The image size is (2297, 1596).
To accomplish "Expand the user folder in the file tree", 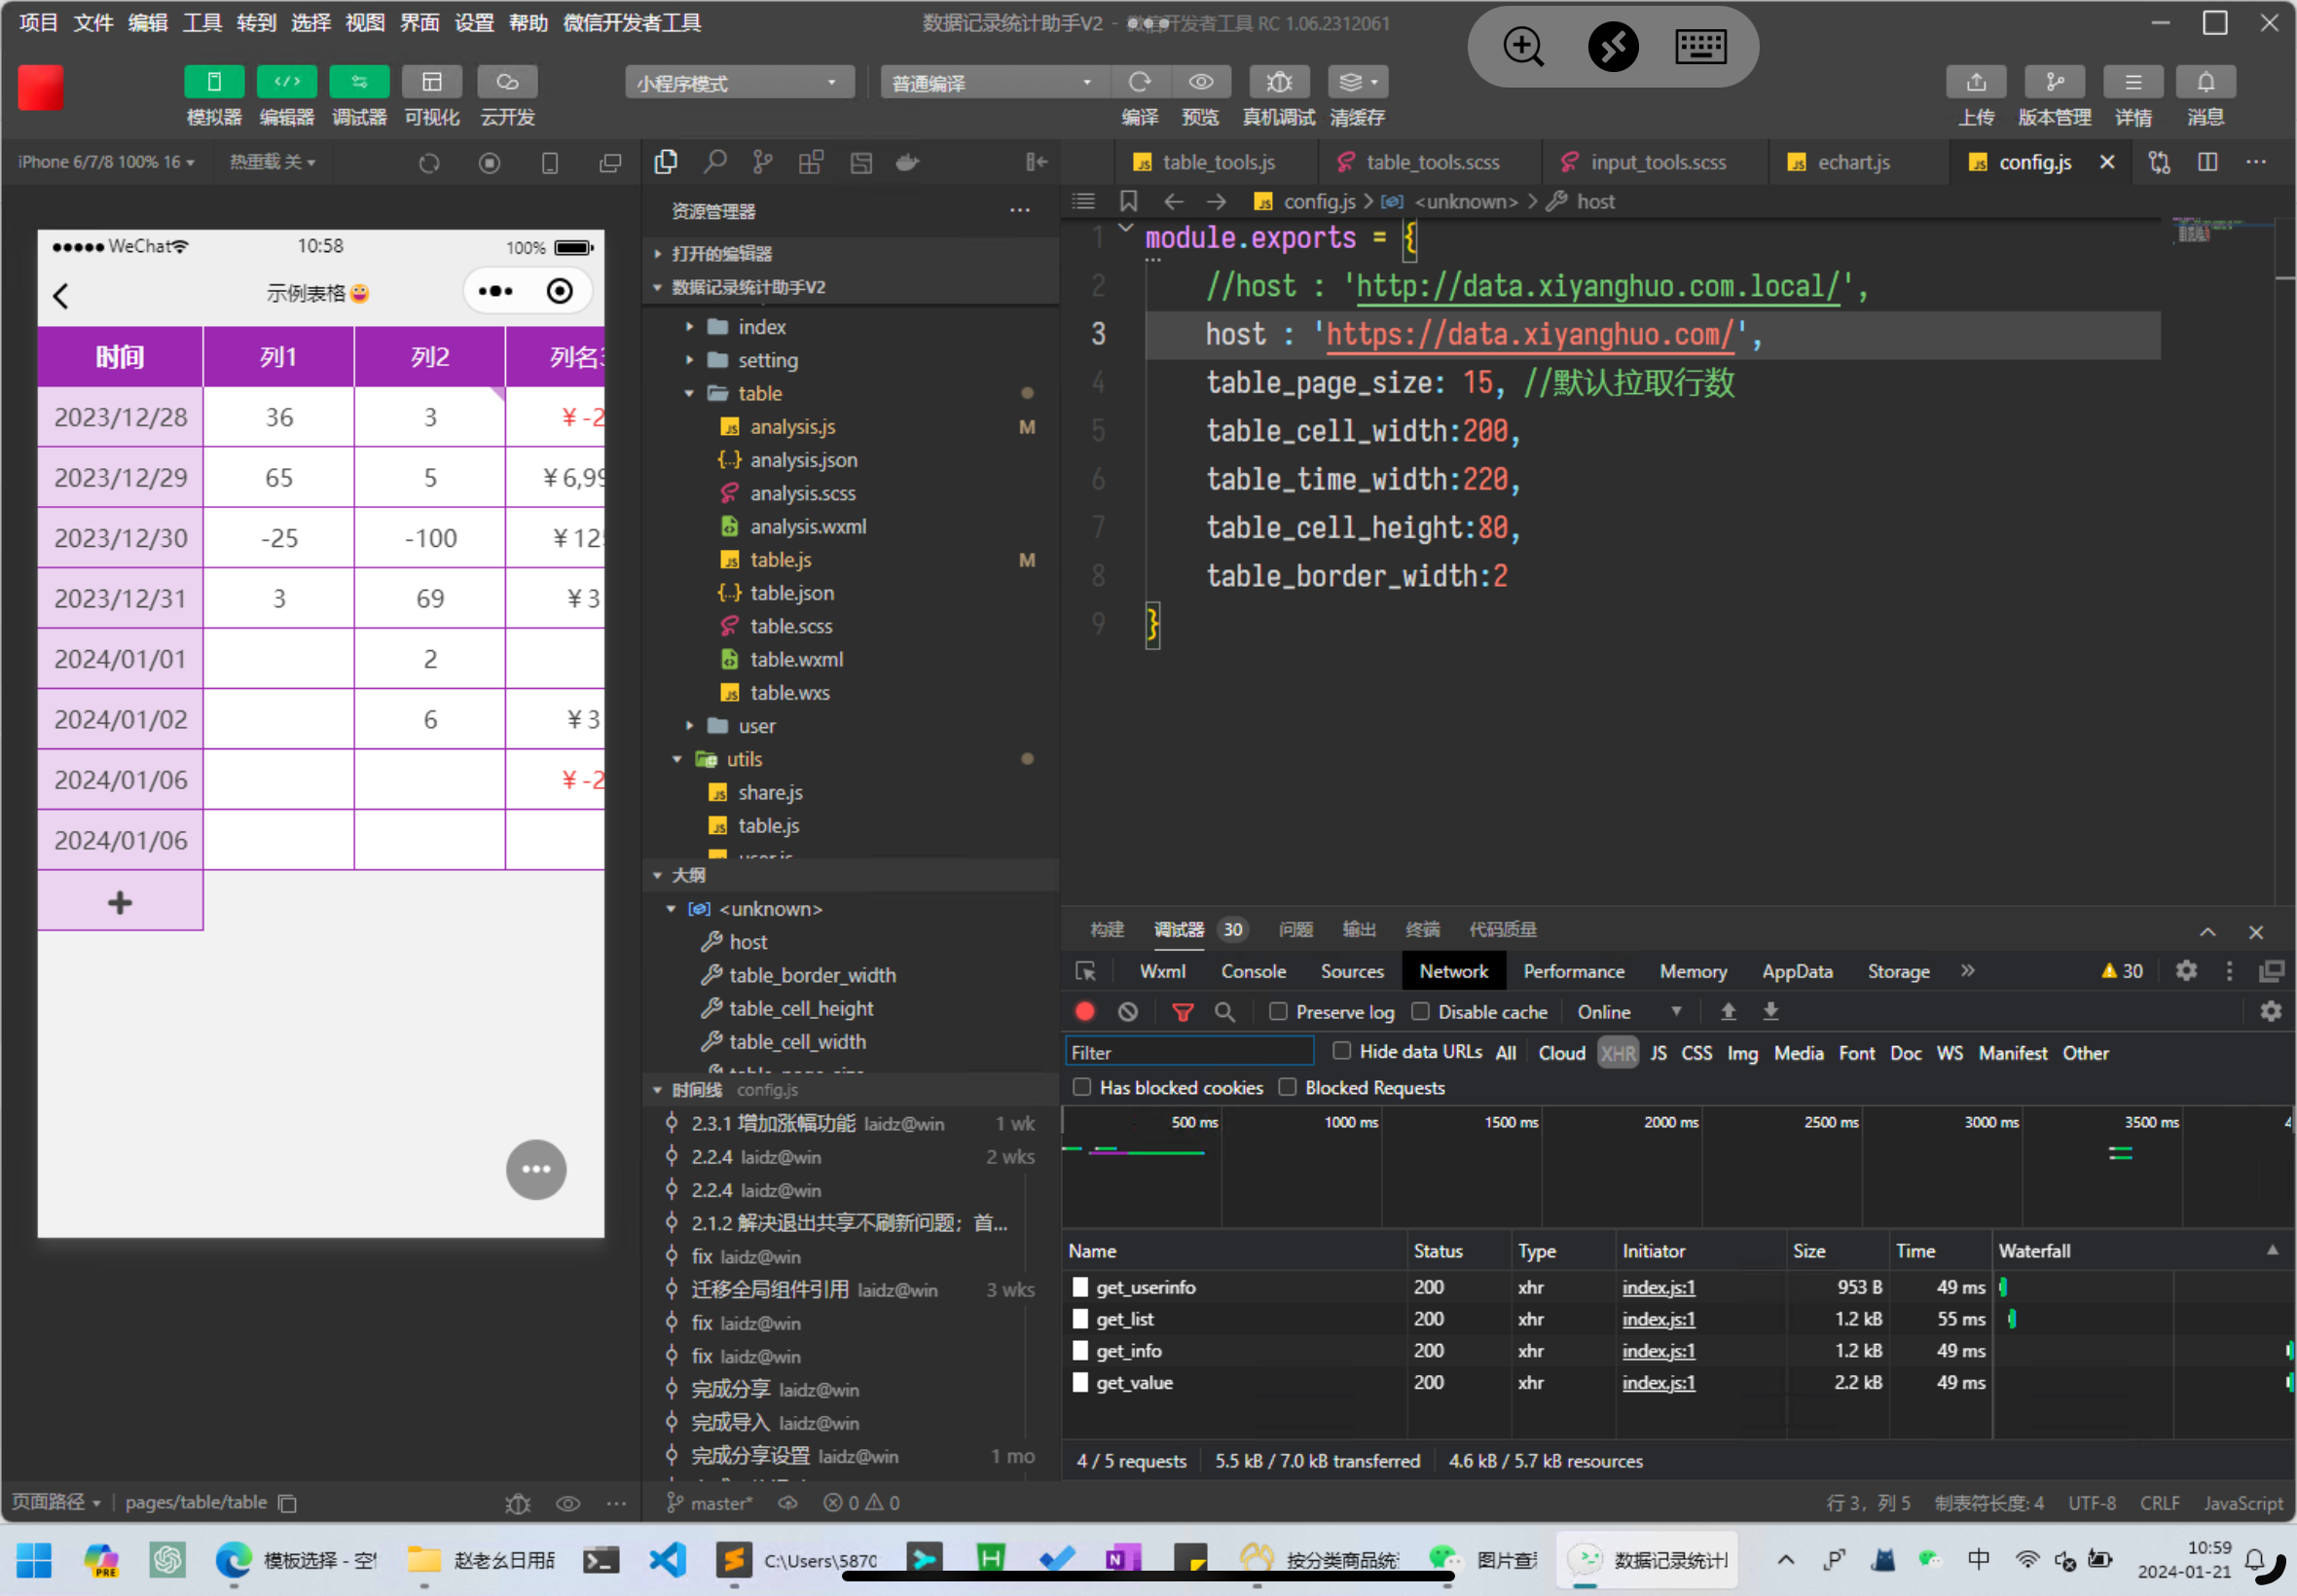I will [756, 726].
